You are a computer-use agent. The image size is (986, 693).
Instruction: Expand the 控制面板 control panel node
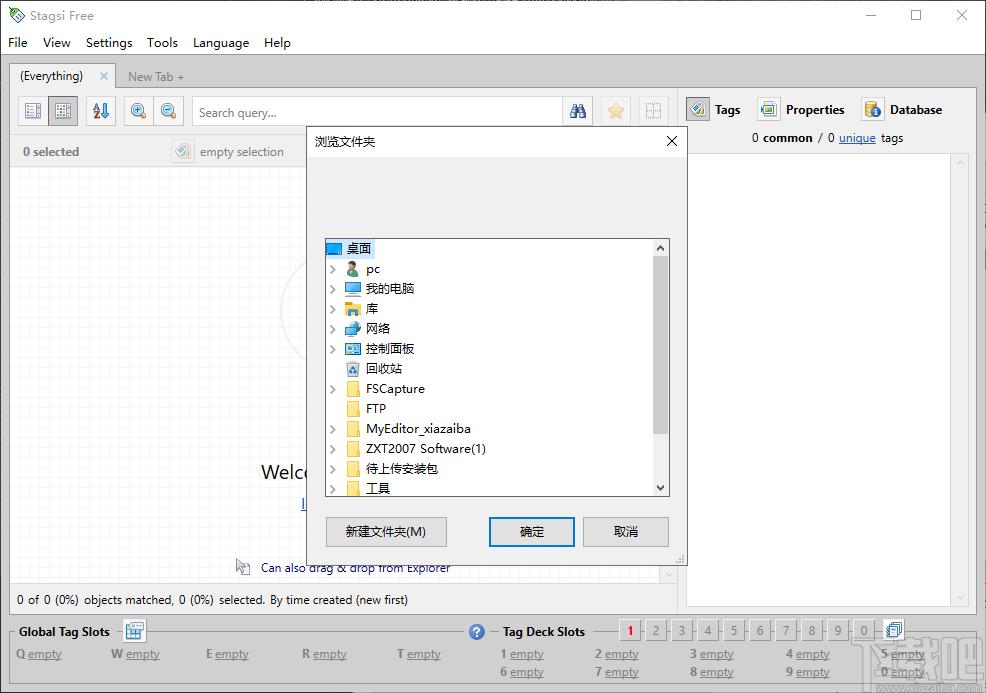click(333, 349)
